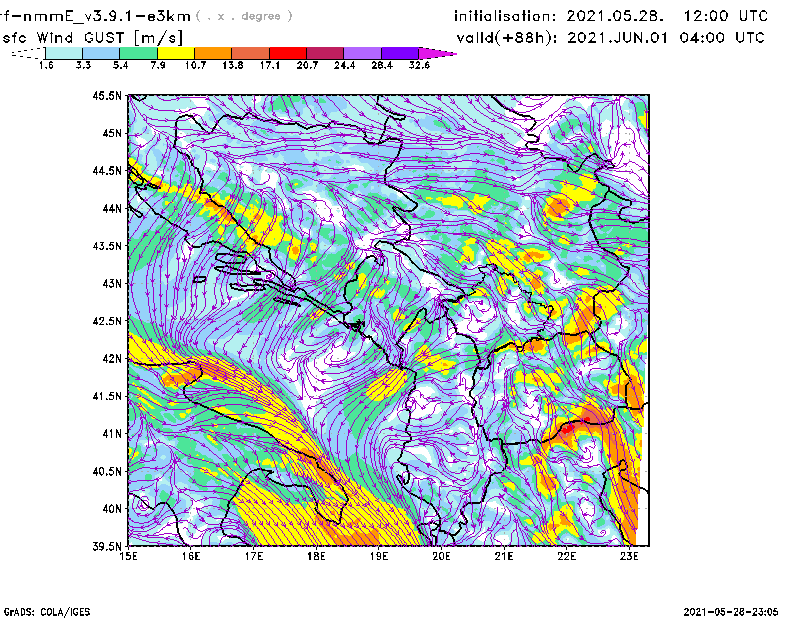Click the '12:00 UTC' initialisation time

726,16
